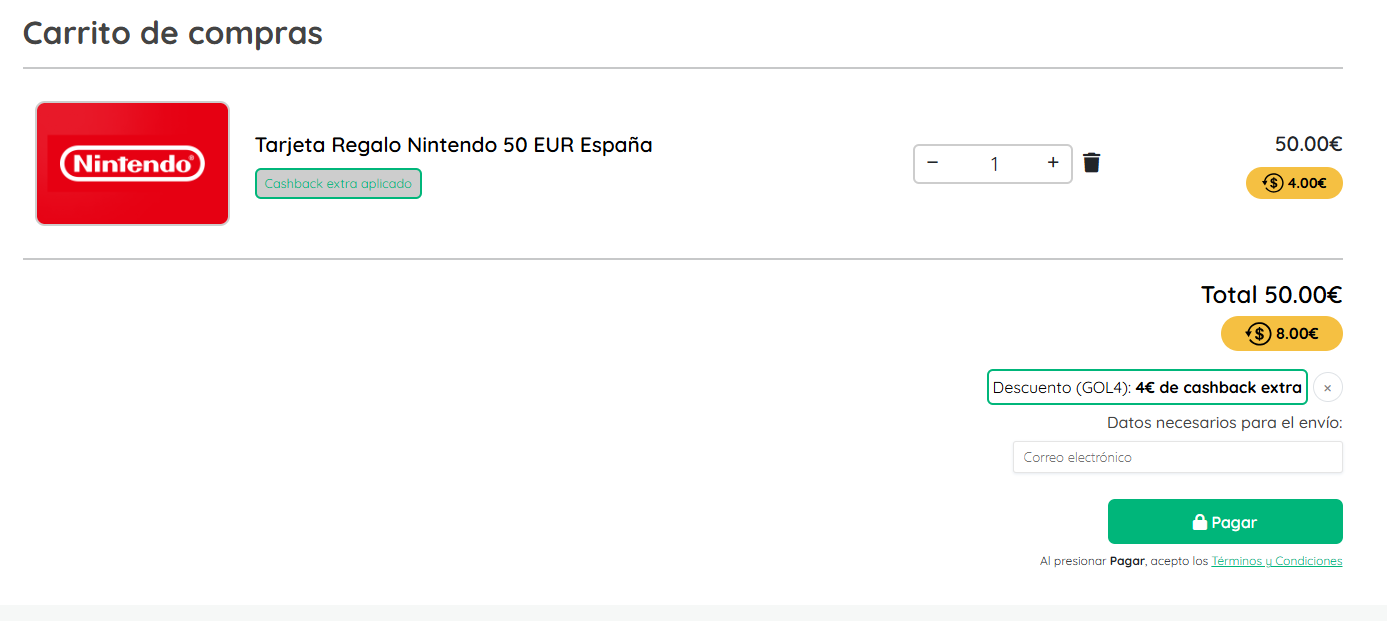Click the Nintendo gift card thumbnail
Screen dimensions: 1387x621
pos(133,163)
